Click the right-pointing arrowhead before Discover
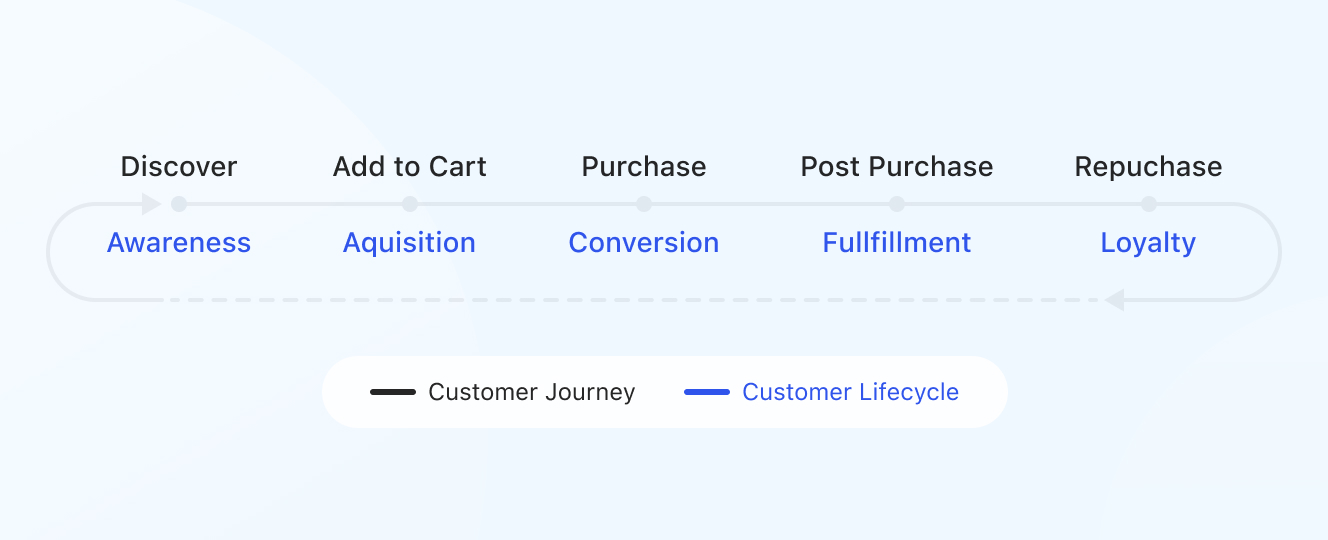Viewport: 1328px width, 540px height. (152, 204)
